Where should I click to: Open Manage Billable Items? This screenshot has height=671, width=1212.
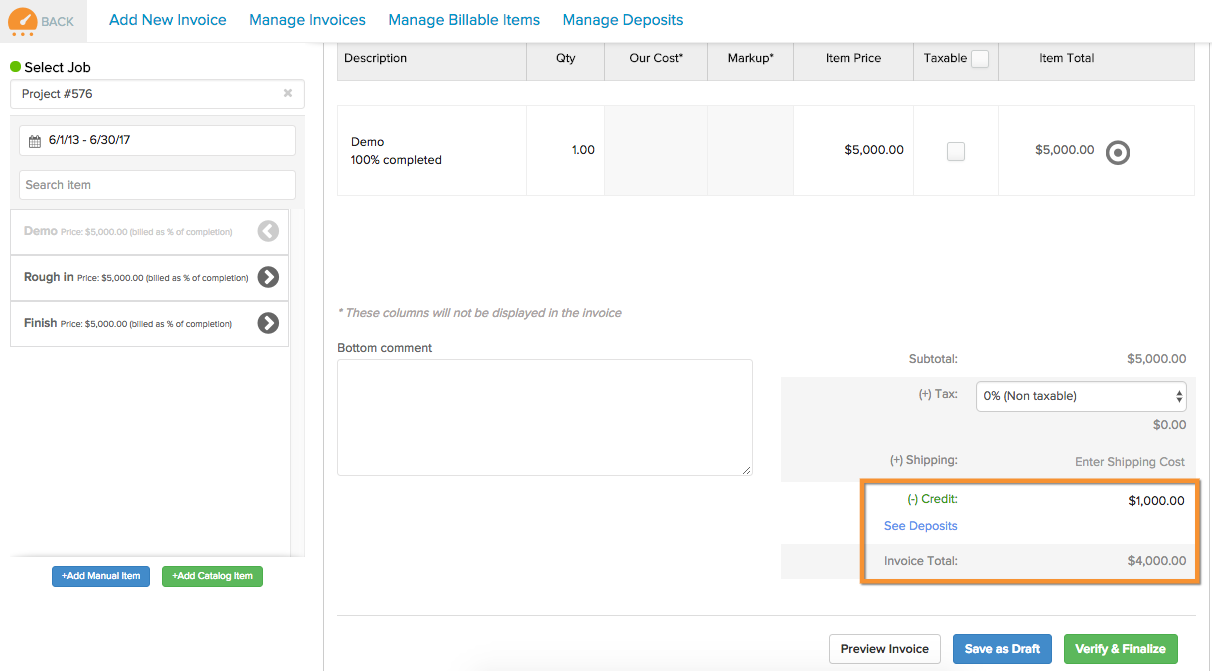tap(464, 20)
